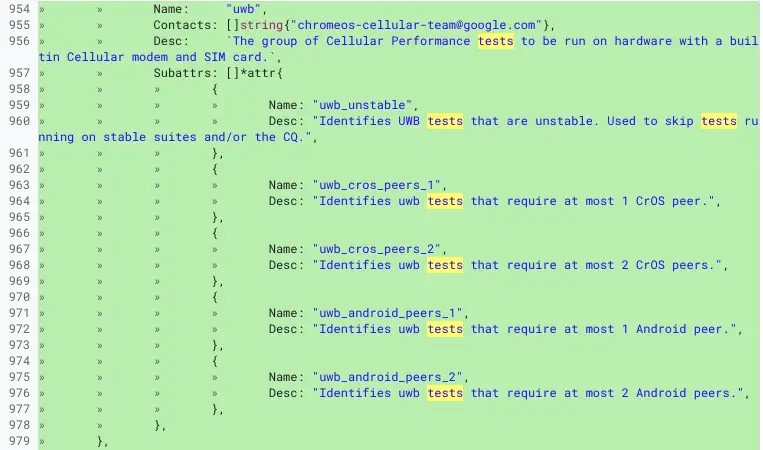Click 'Name:' label on line 954
Screen dimensions: 763x450
[171, 9]
